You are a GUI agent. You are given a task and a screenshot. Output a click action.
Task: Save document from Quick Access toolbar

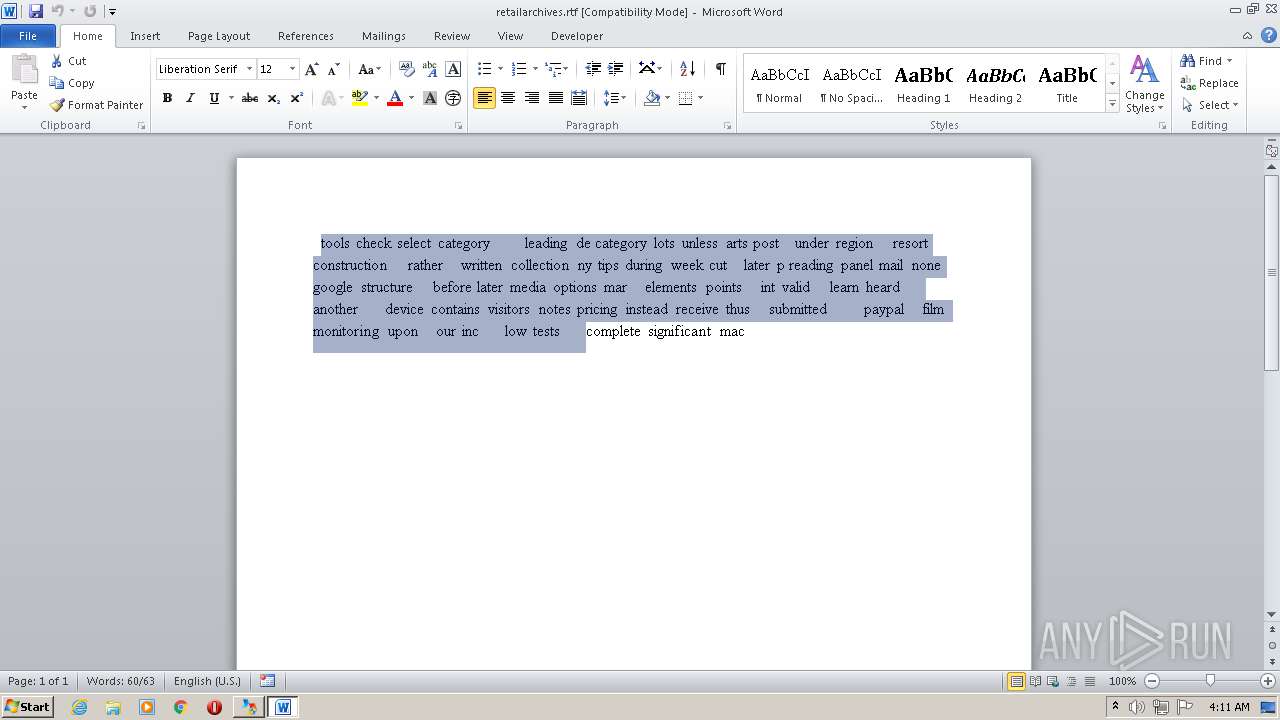[36, 11]
